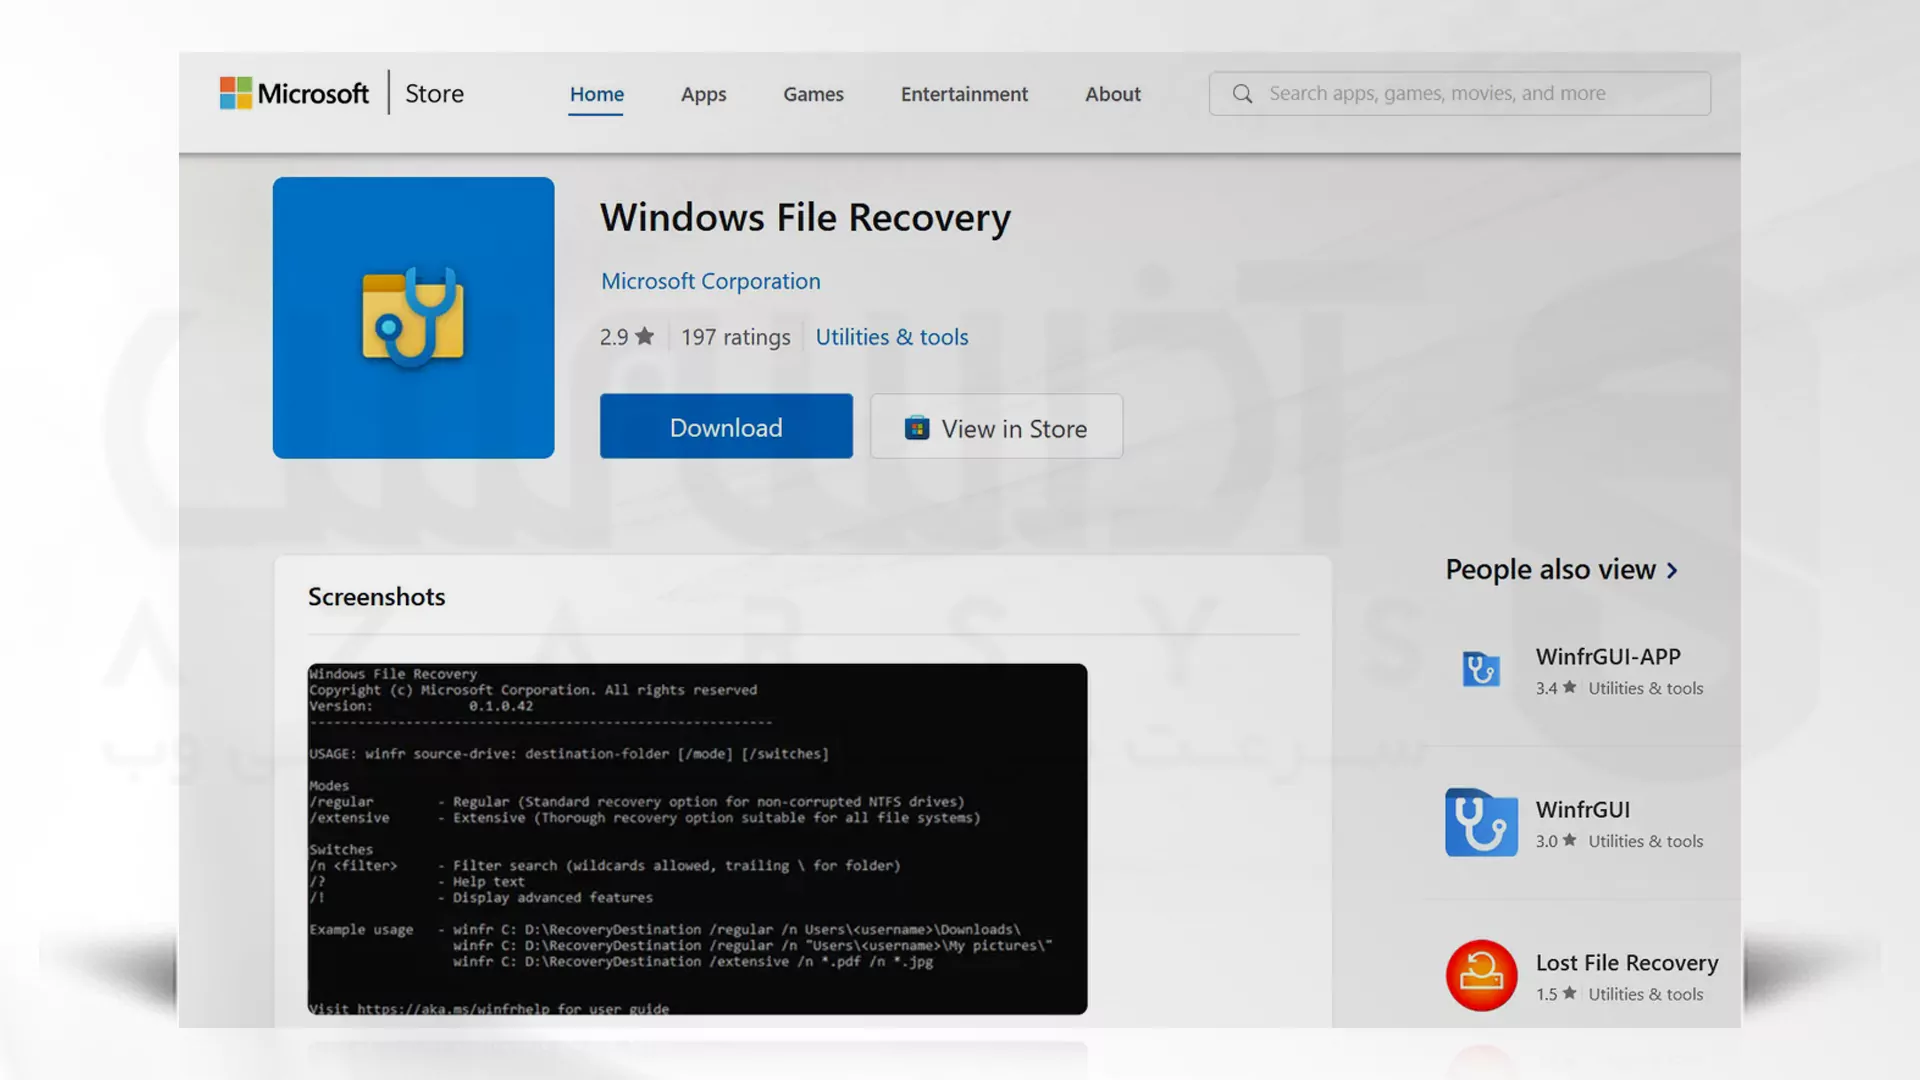Click the Screenshots section heading
The width and height of the screenshot is (1920, 1080).
pyautogui.click(x=376, y=597)
